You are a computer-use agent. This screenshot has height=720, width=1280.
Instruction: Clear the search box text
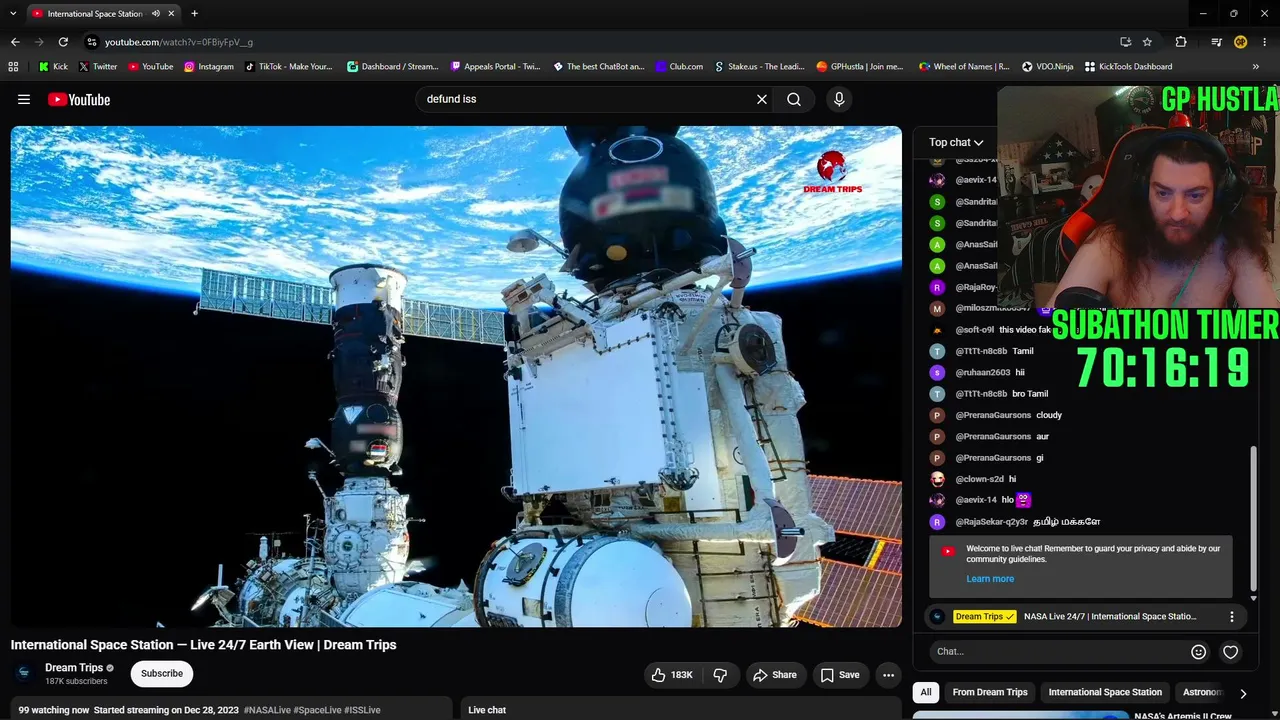[762, 99]
